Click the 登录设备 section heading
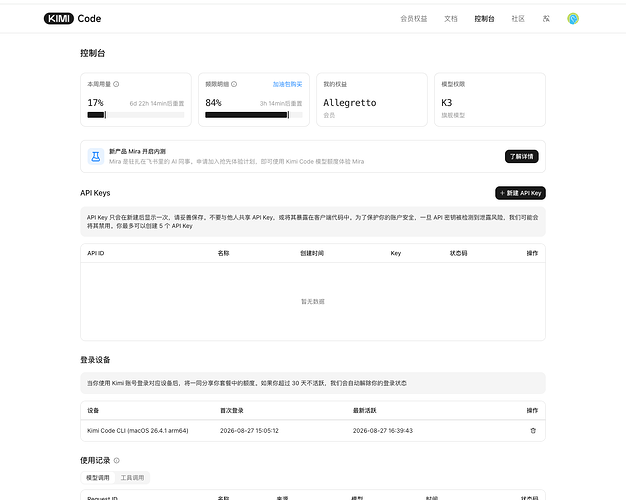 (95, 360)
